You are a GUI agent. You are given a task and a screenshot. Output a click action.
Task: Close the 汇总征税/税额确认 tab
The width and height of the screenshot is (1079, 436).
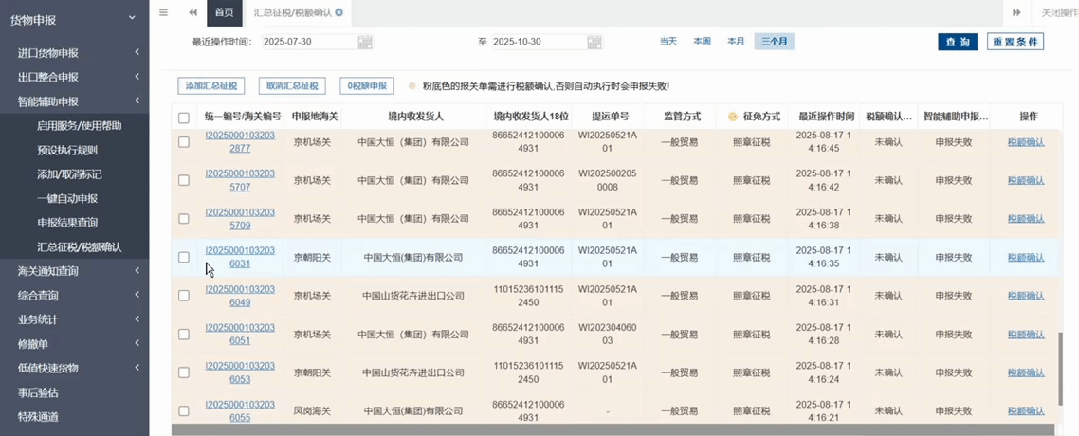click(x=339, y=12)
